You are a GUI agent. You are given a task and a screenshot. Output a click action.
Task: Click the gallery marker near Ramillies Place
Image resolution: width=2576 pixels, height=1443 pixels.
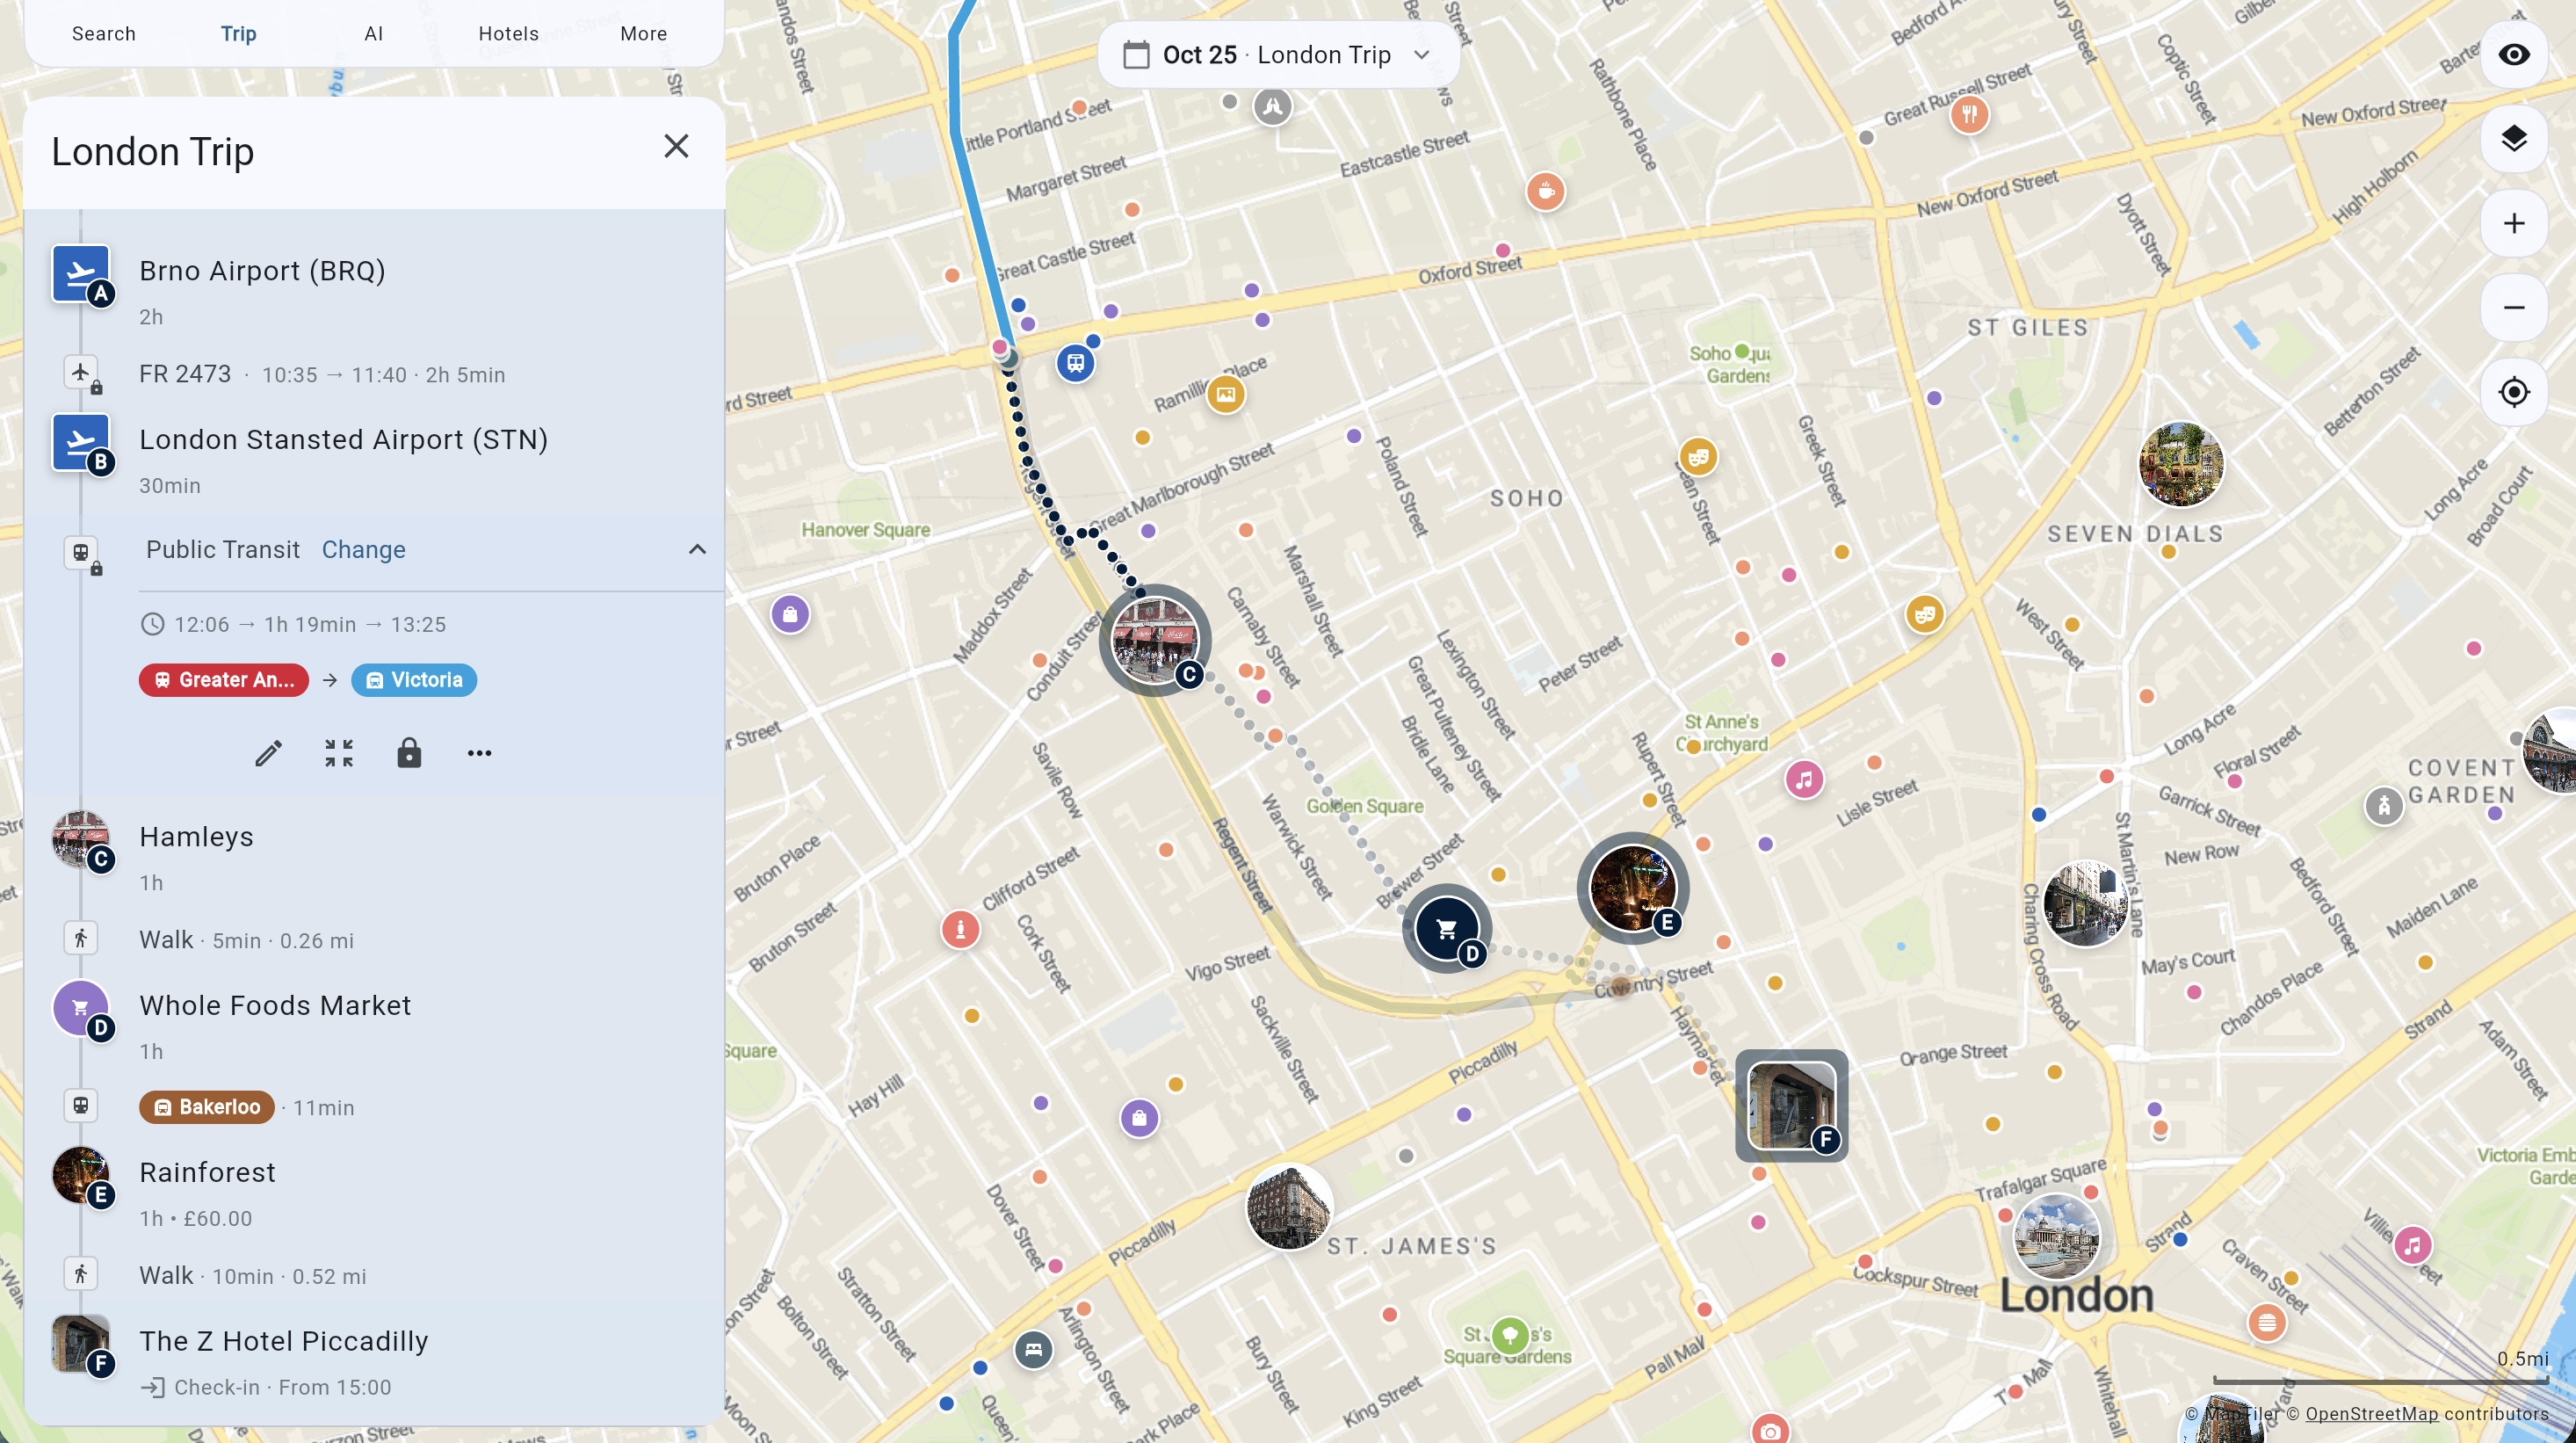(x=1225, y=394)
